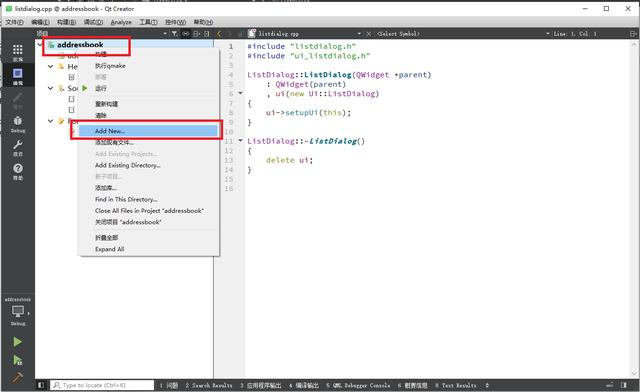Split the editor with top-right icon
Image resolution: width=640 pixels, height=392 pixels.
[x=633, y=33]
